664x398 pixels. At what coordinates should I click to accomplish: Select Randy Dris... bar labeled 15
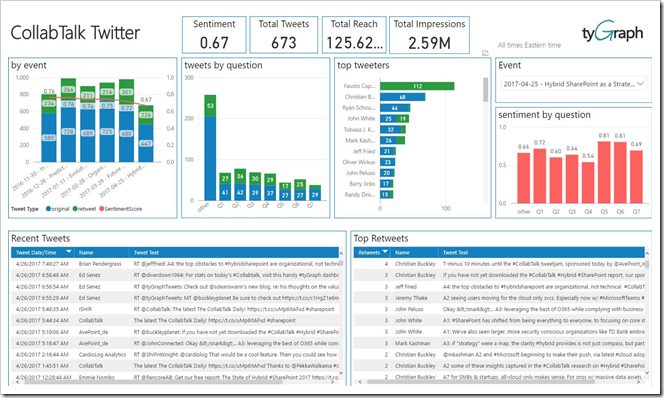pos(386,195)
